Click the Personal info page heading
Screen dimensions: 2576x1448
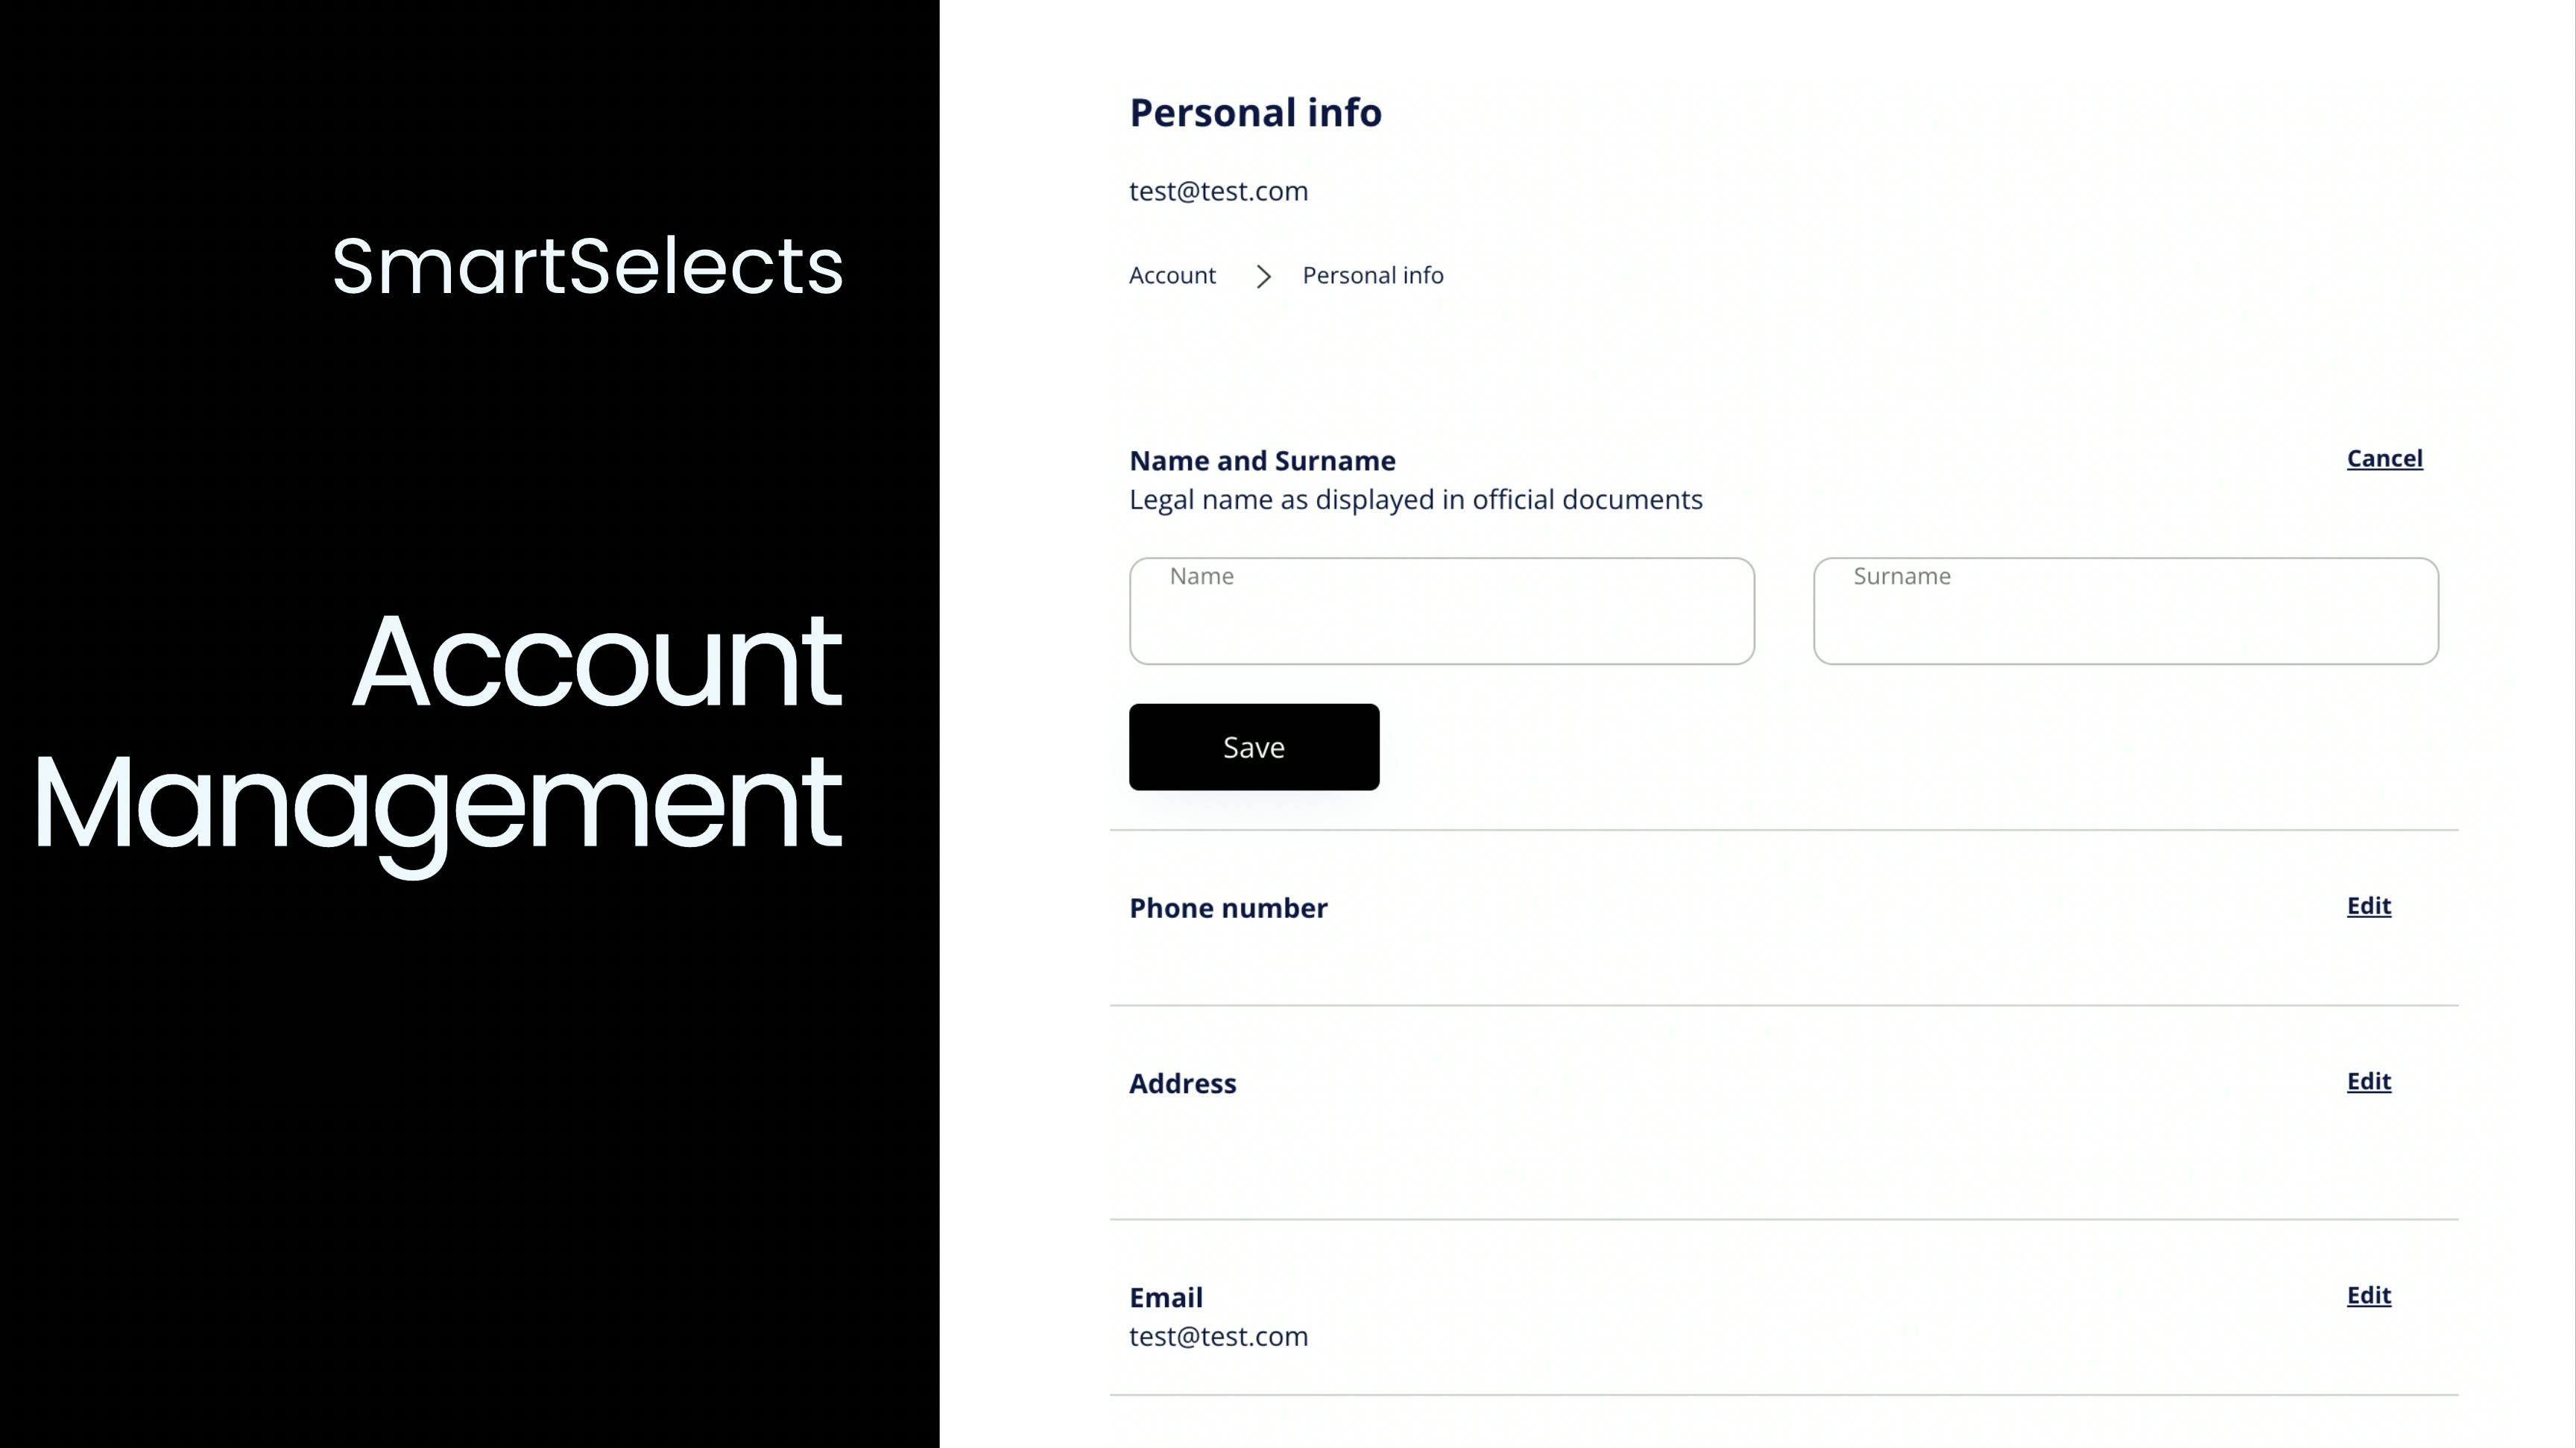coord(1255,113)
